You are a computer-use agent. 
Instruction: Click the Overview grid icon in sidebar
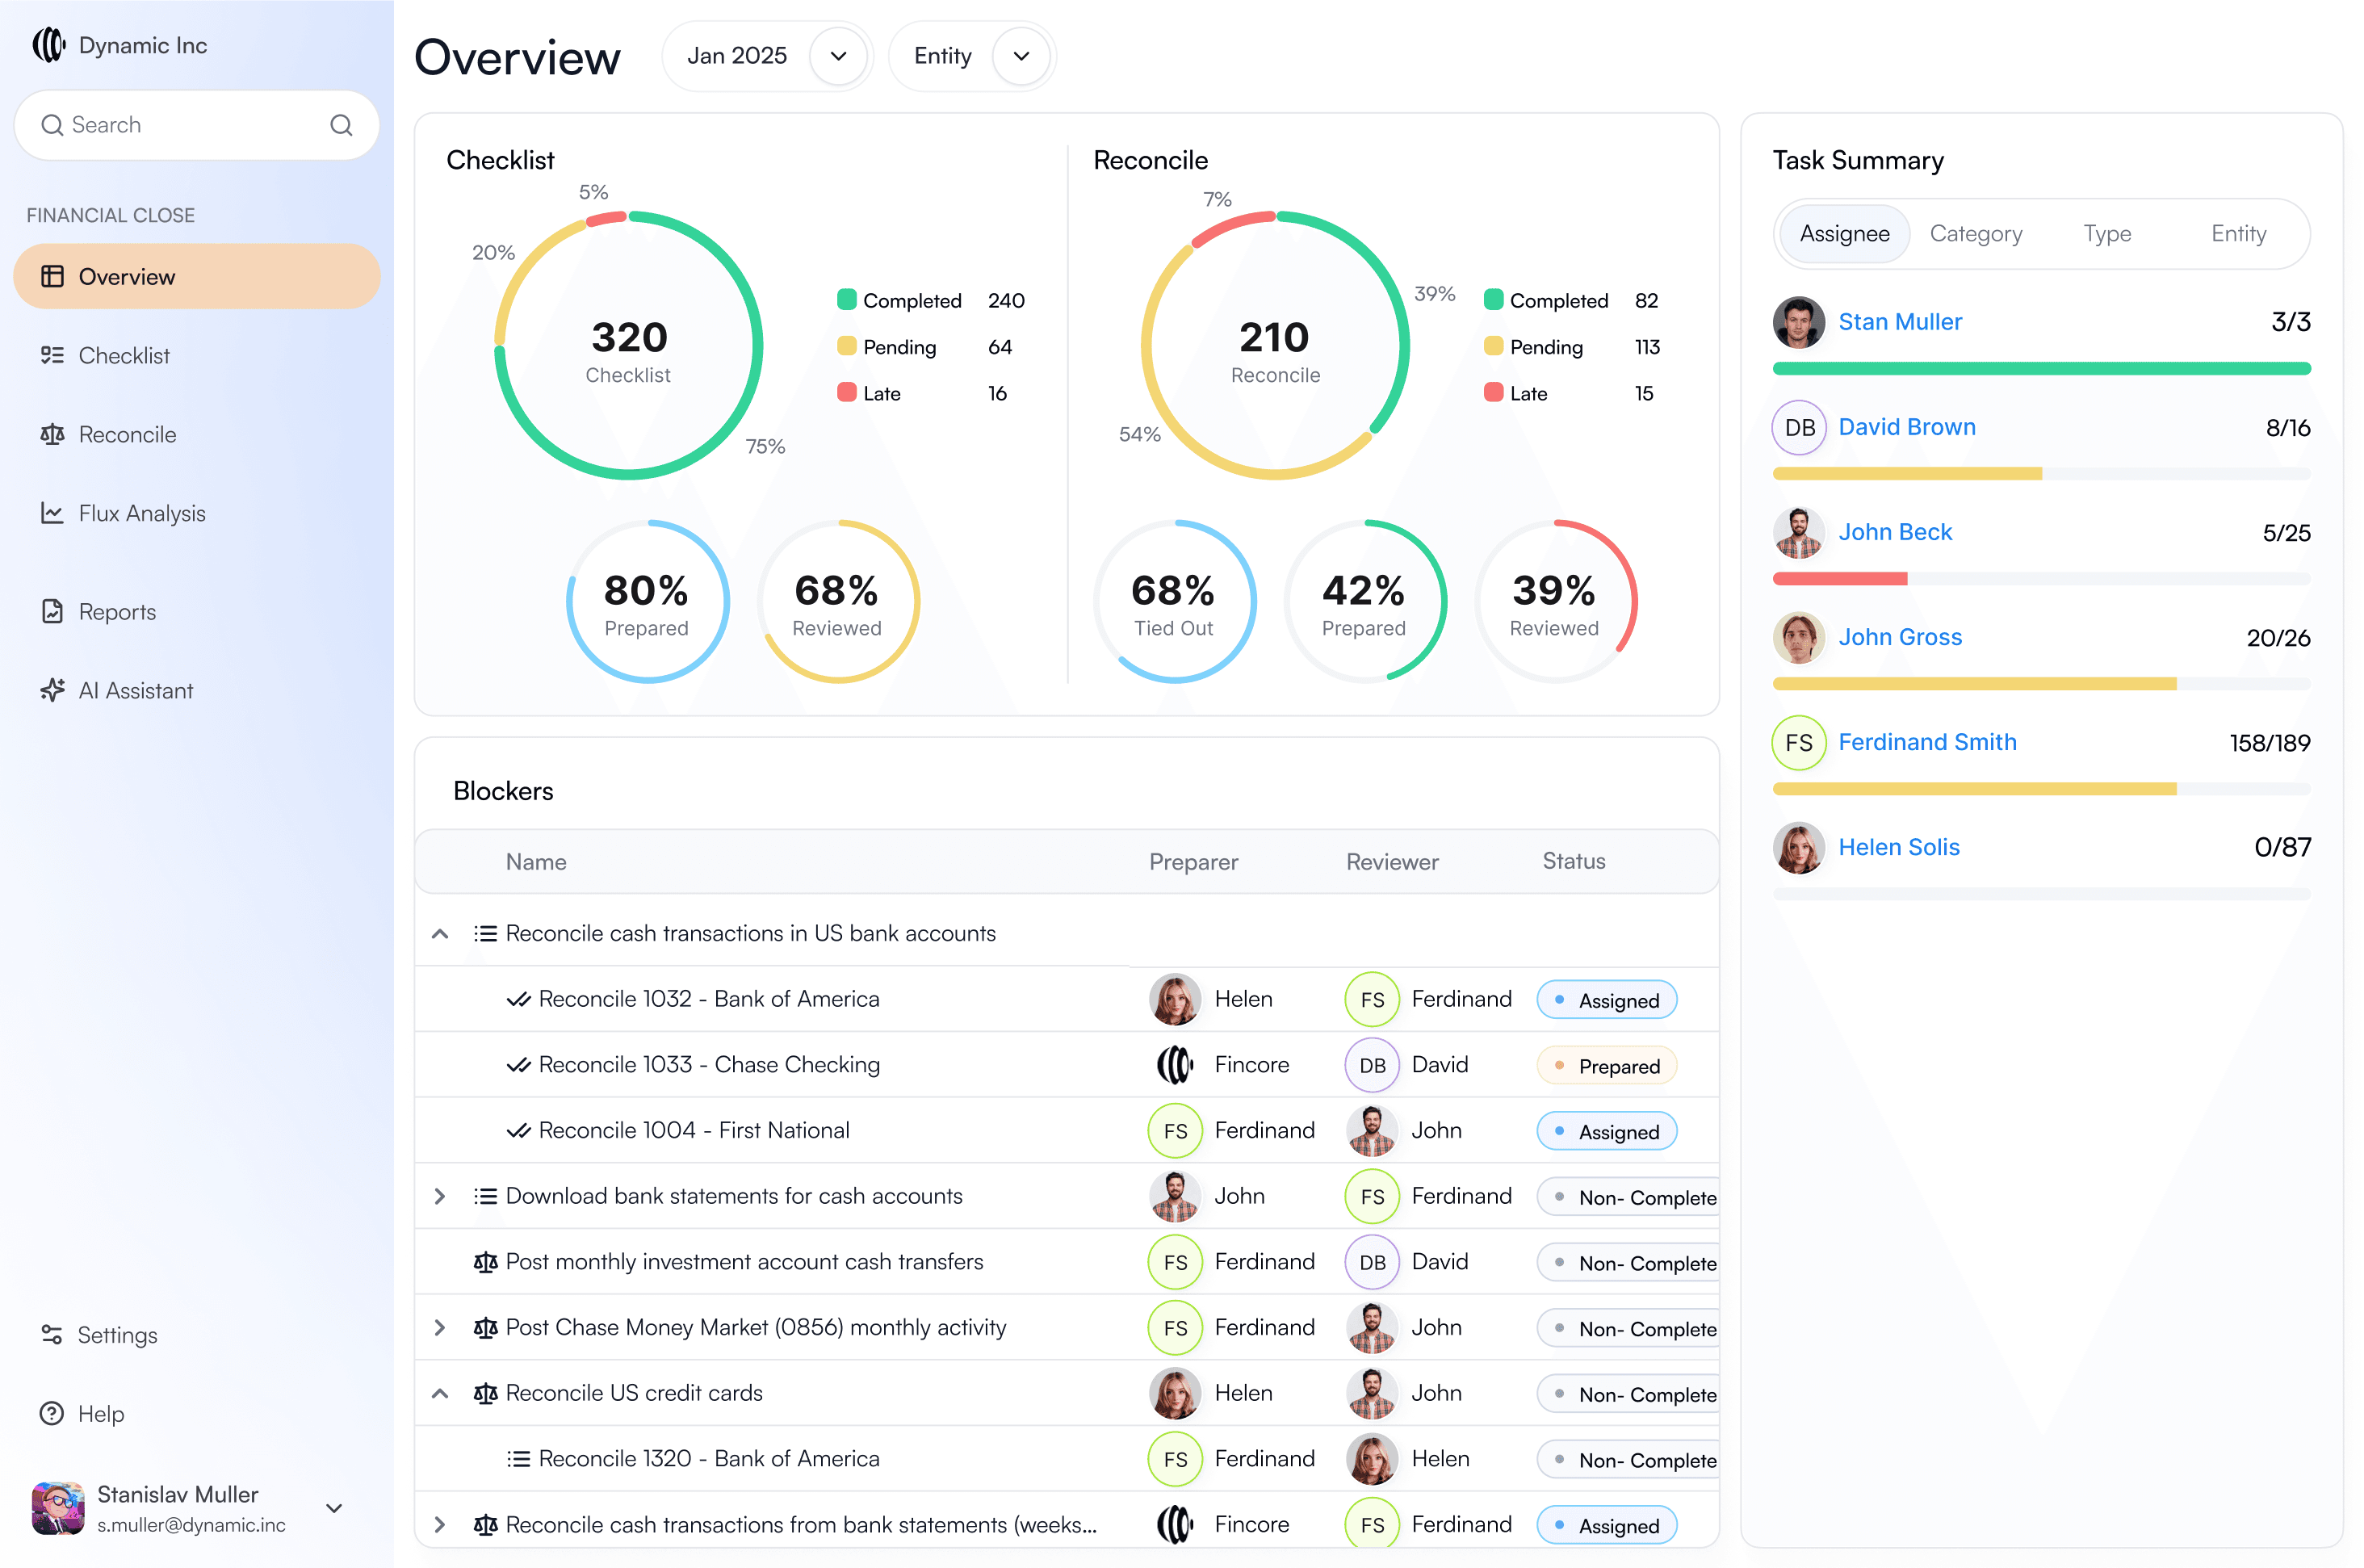pos(52,276)
